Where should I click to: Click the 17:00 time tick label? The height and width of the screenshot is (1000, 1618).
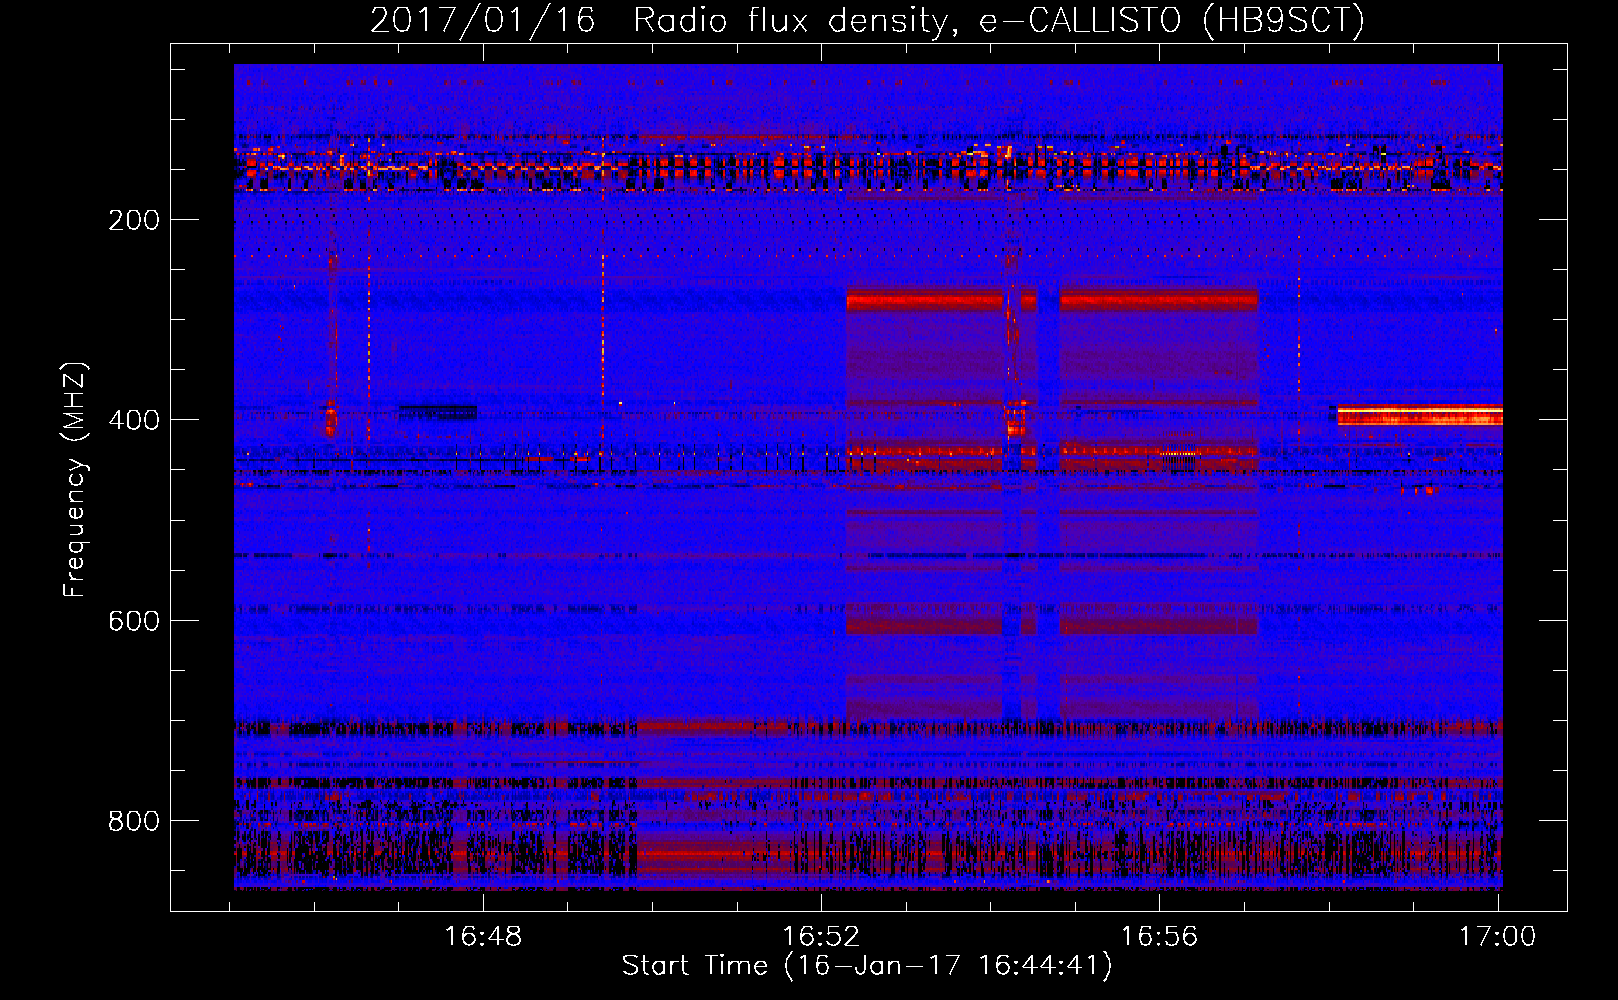pos(1497,937)
